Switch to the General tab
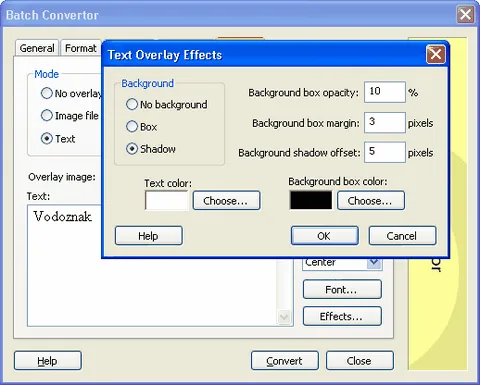Image resolution: width=480 pixels, height=385 pixels. coord(37,48)
